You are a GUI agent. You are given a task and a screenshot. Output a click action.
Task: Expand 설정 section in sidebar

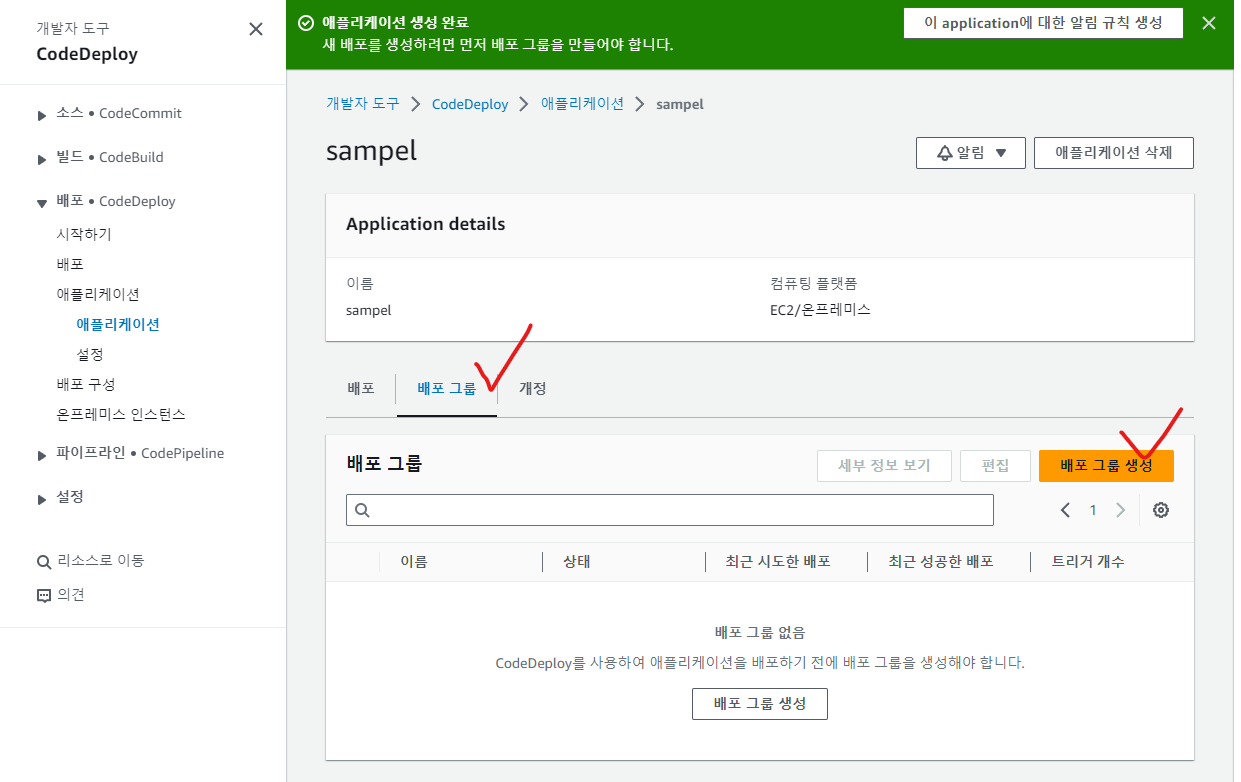pyautogui.click(x=41, y=499)
